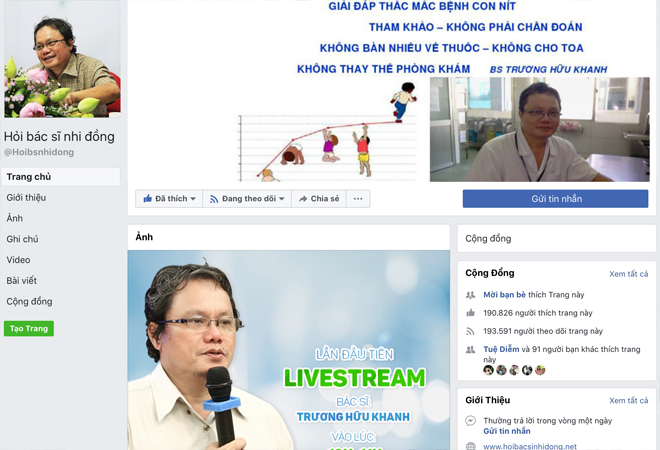Click the globe website icon
Viewport: 660px width, 450px height.
[471, 446]
